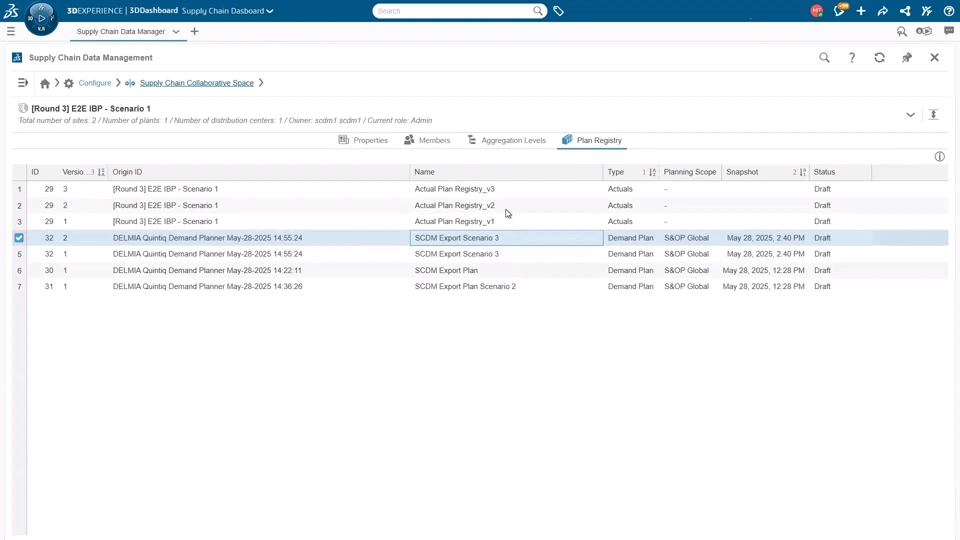Open the comments icon at far right of tab bar
The image size is (960, 540).
[x=948, y=31]
